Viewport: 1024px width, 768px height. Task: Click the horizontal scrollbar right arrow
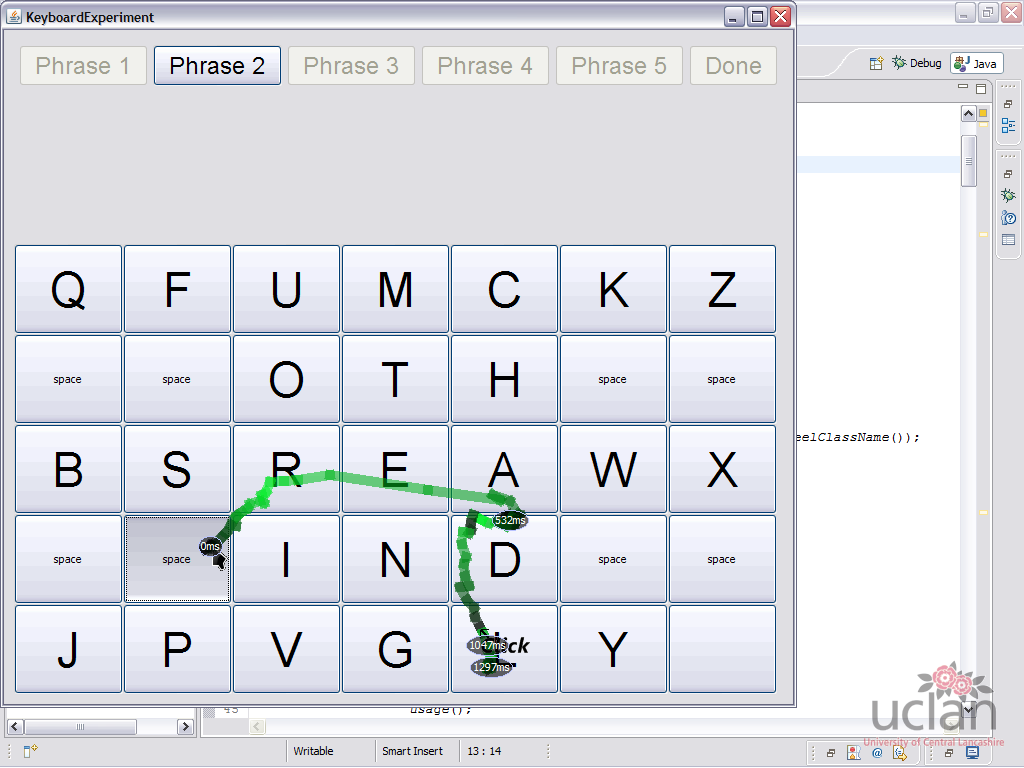[x=185, y=726]
